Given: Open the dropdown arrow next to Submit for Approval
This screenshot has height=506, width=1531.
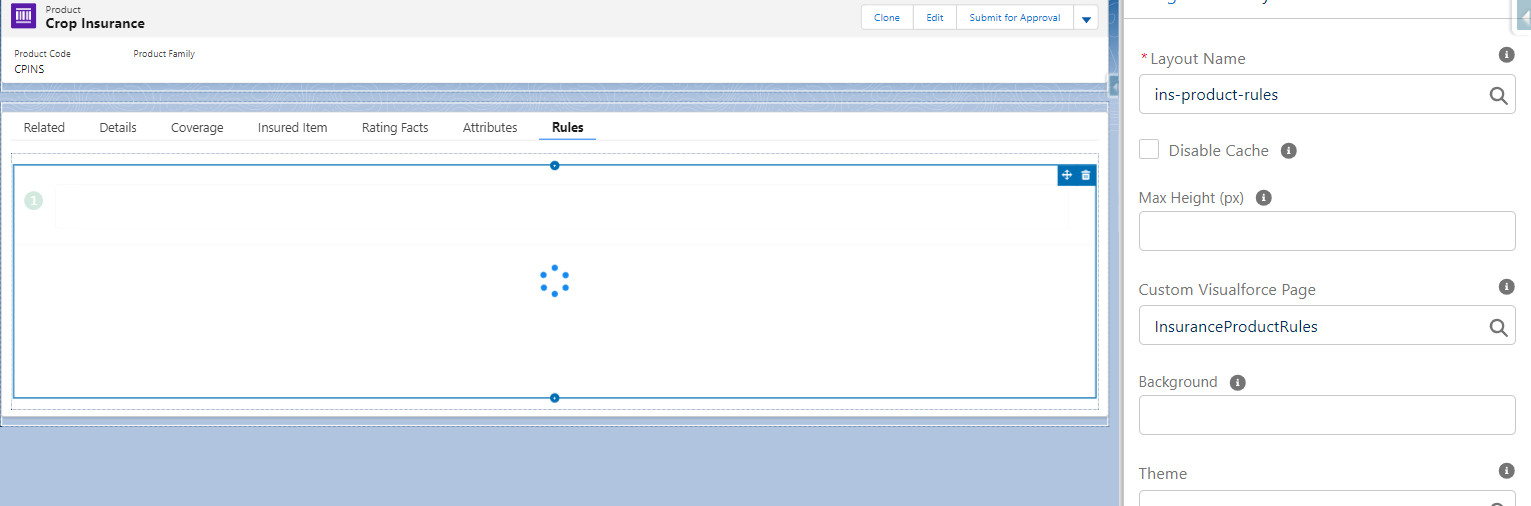Looking at the screenshot, I should pos(1086,19).
